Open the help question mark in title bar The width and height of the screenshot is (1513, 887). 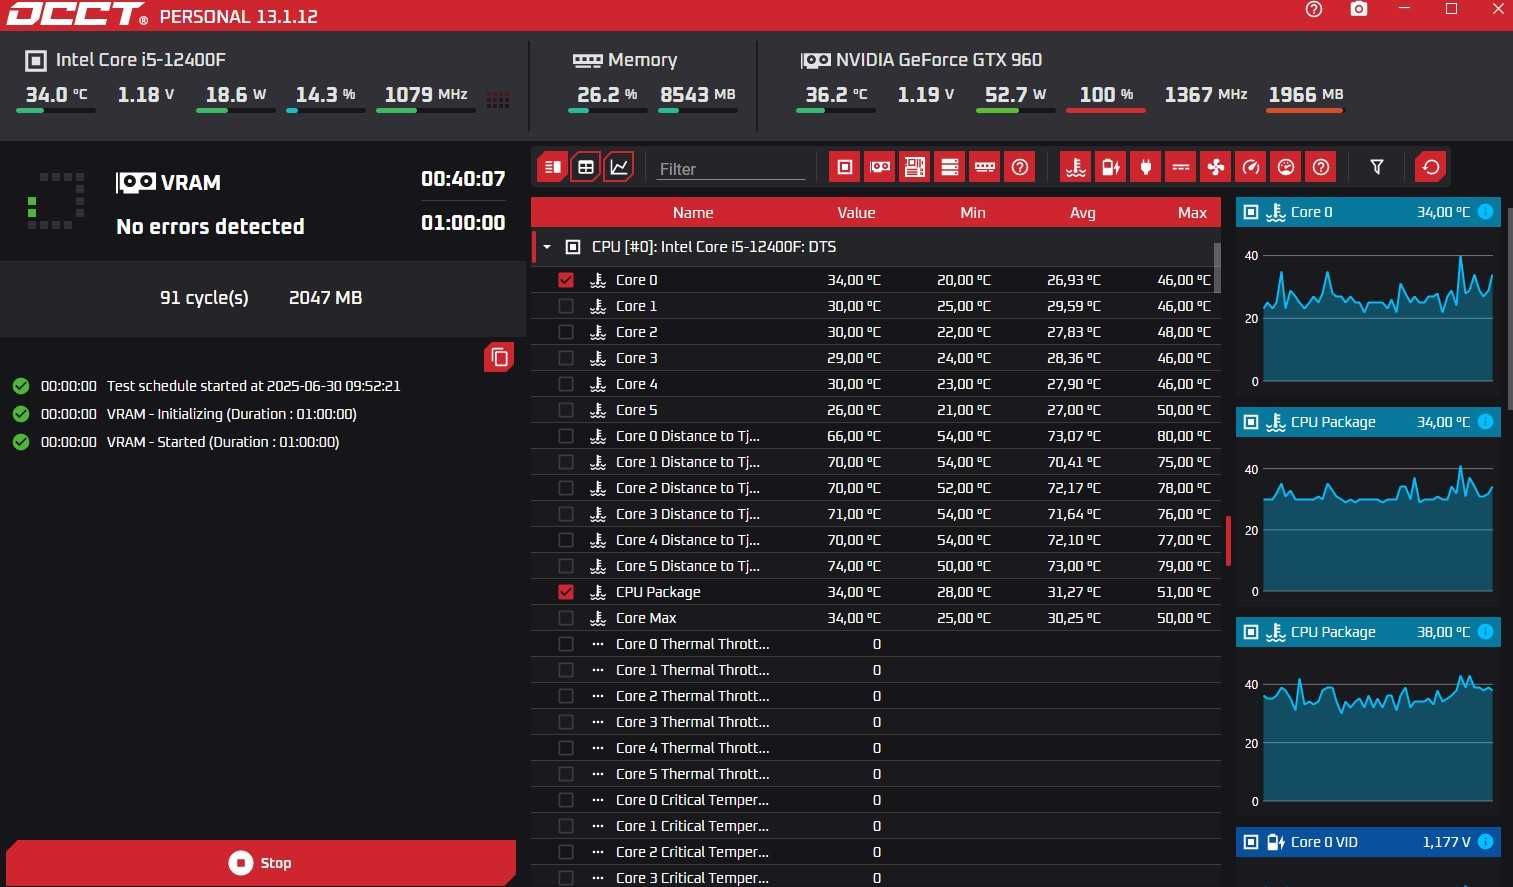[x=1314, y=9]
